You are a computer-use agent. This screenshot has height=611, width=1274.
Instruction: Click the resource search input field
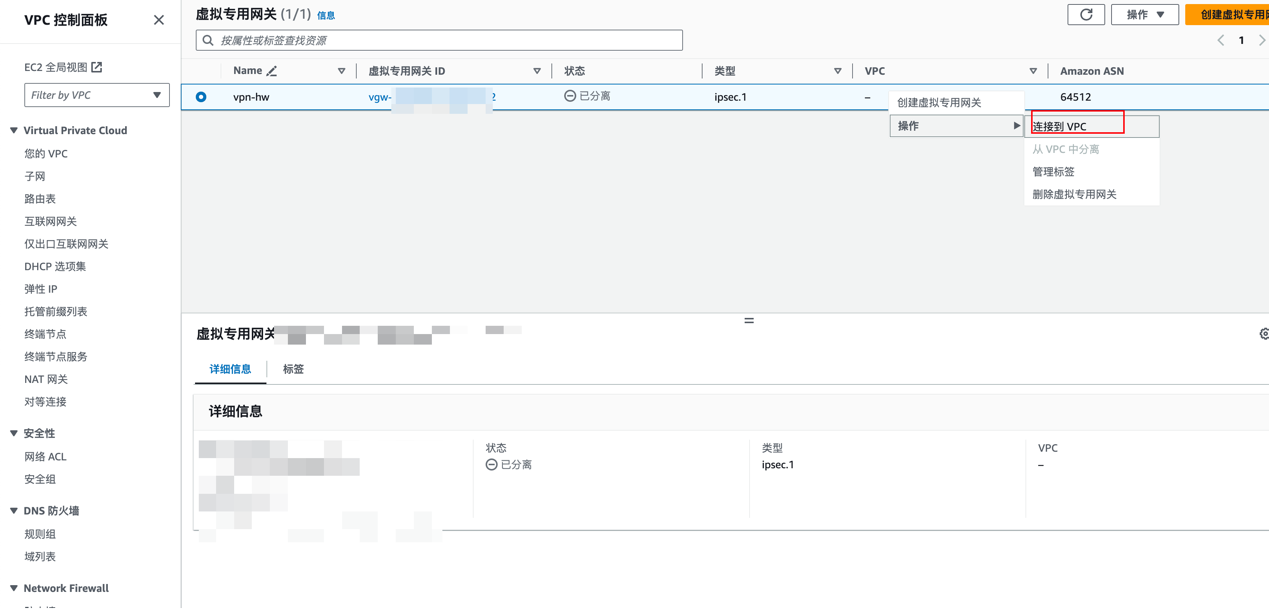pos(440,40)
